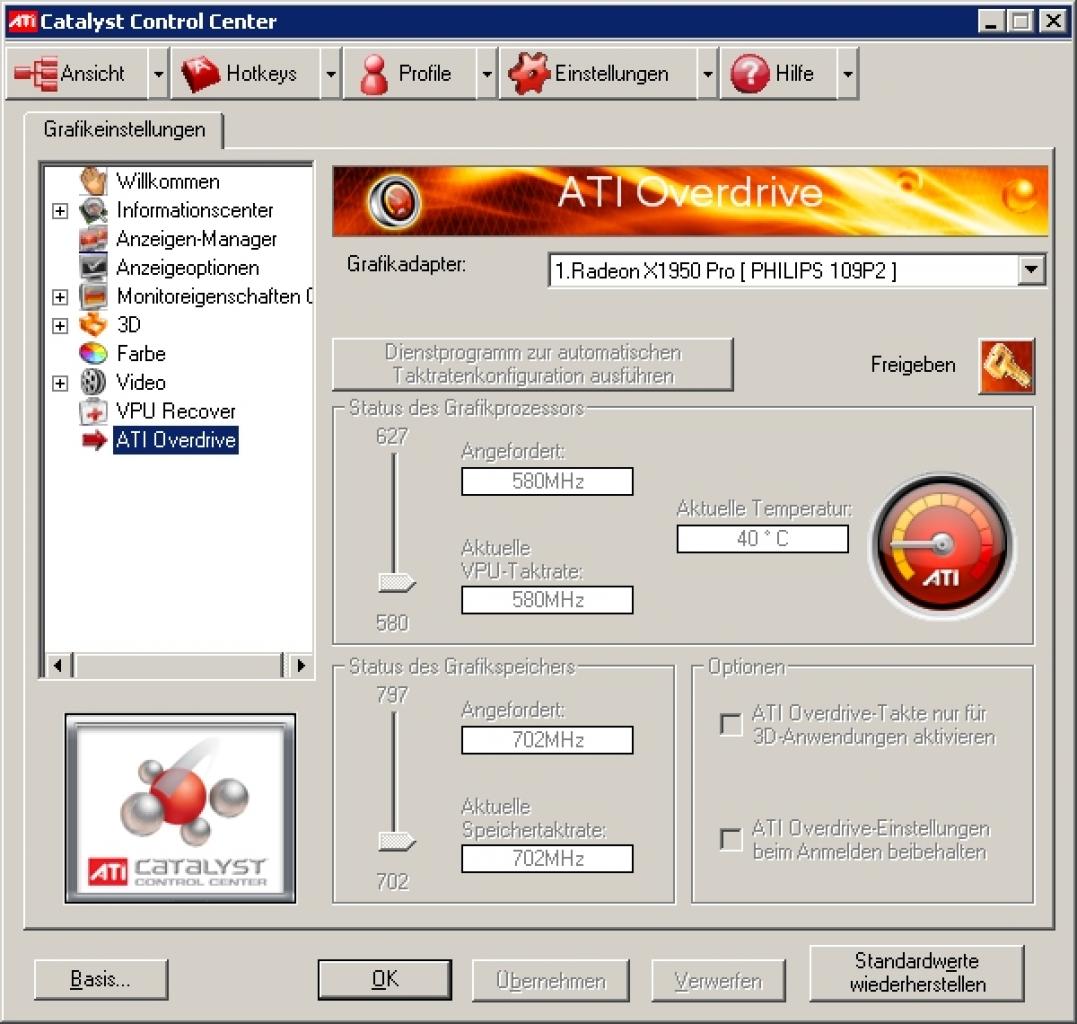Select the Grafikeinstellungen tab
This screenshot has width=1077, height=1024.
tap(124, 129)
